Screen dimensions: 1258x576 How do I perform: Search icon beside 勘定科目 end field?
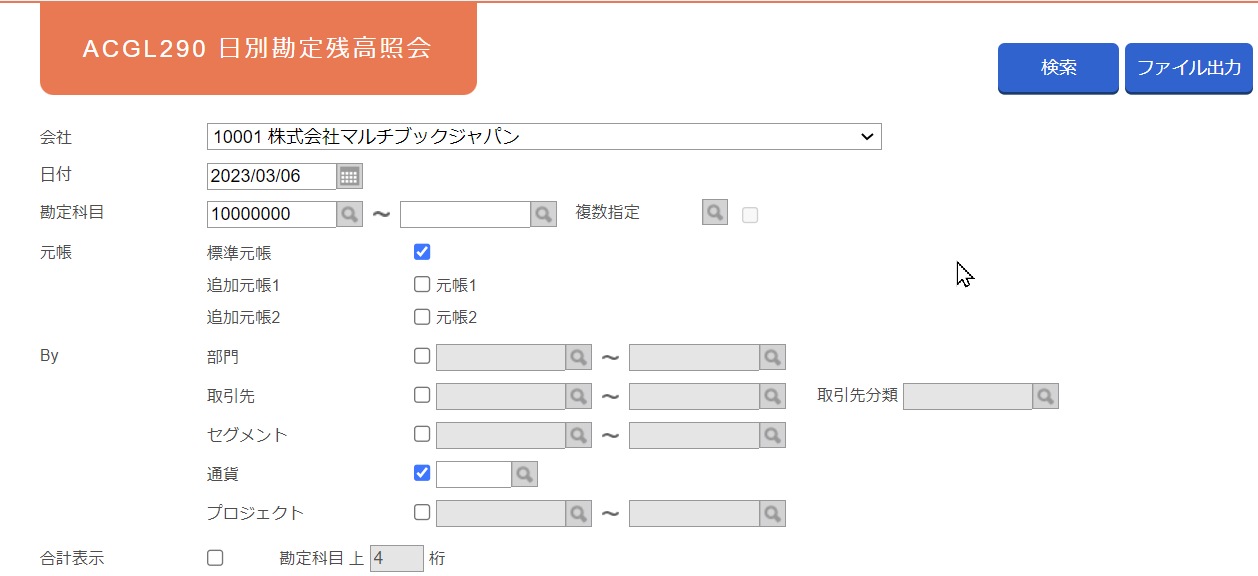543,214
